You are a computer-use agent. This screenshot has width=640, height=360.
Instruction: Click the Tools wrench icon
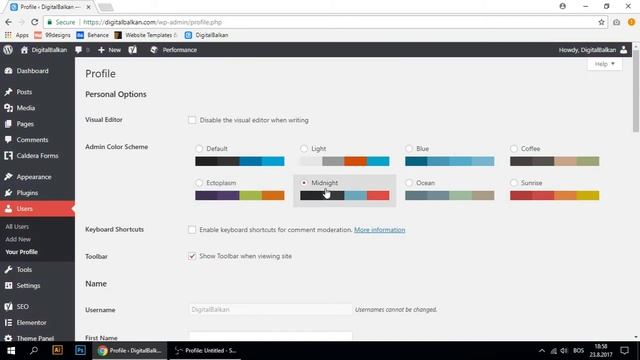point(8,269)
